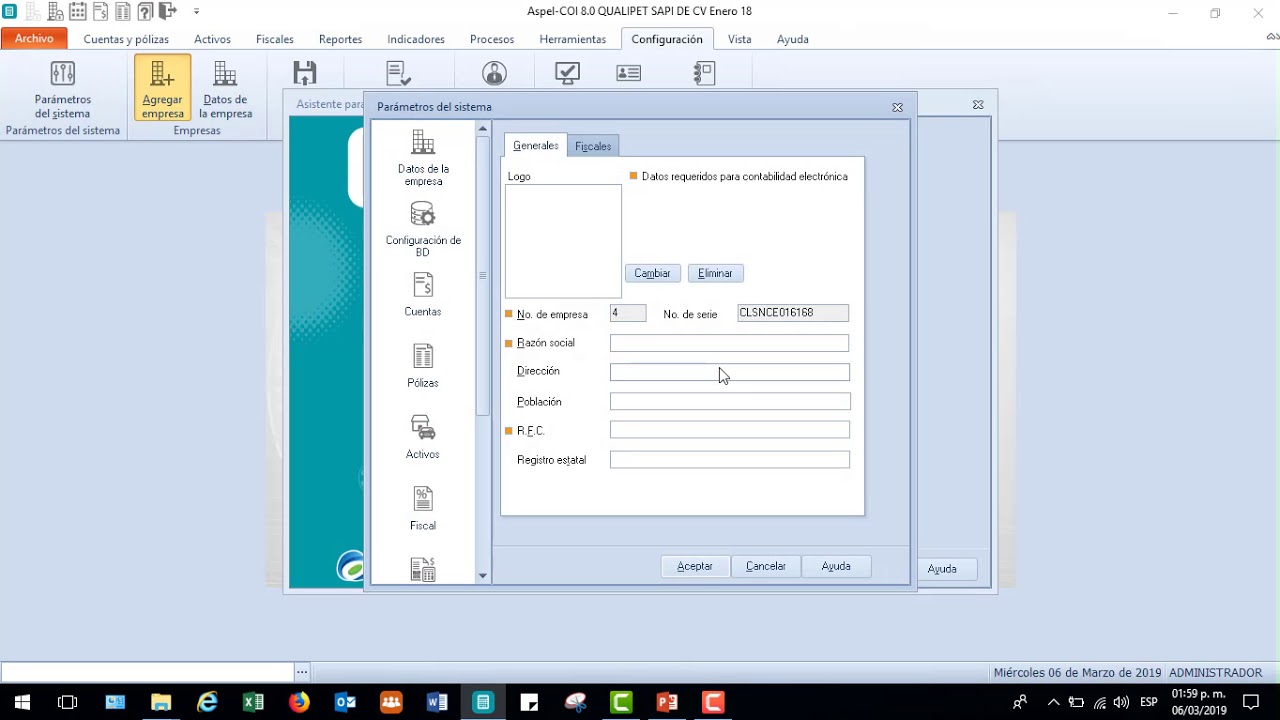The height and width of the screenshot is (720, 1280).
Task: Click Windows Start button
Action: 22,702
